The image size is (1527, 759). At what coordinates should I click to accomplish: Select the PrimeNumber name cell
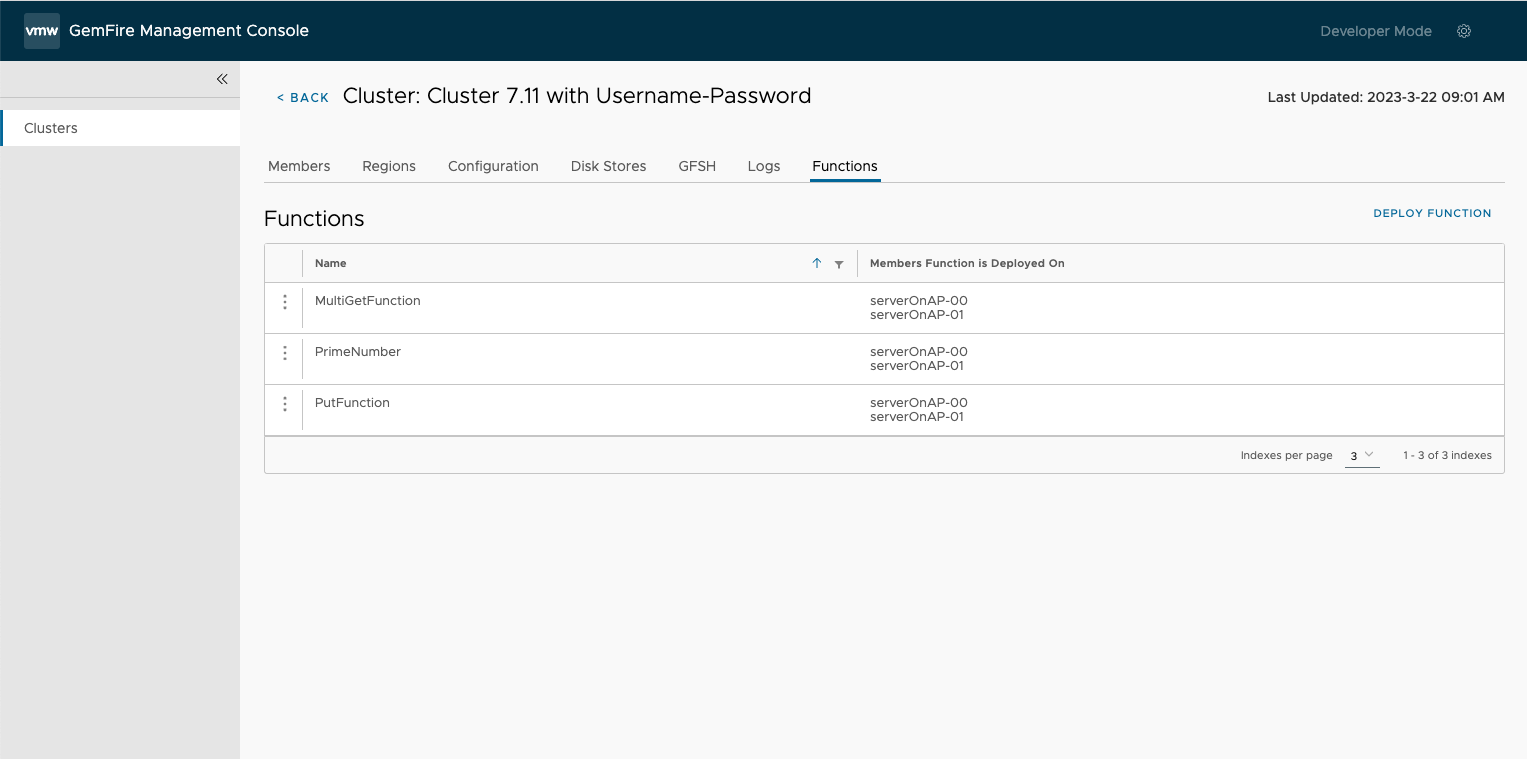(358, 351)
